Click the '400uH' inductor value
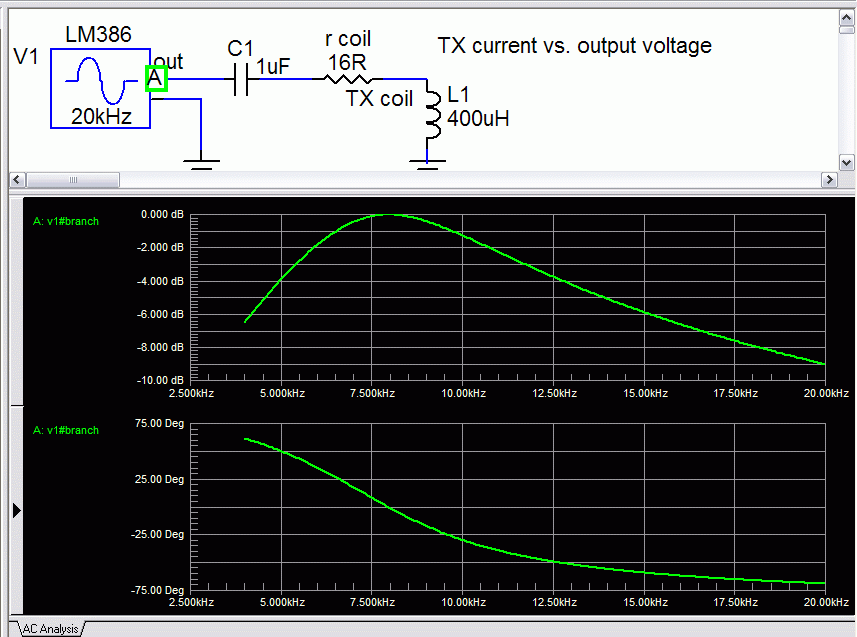 tap(478, 119)
